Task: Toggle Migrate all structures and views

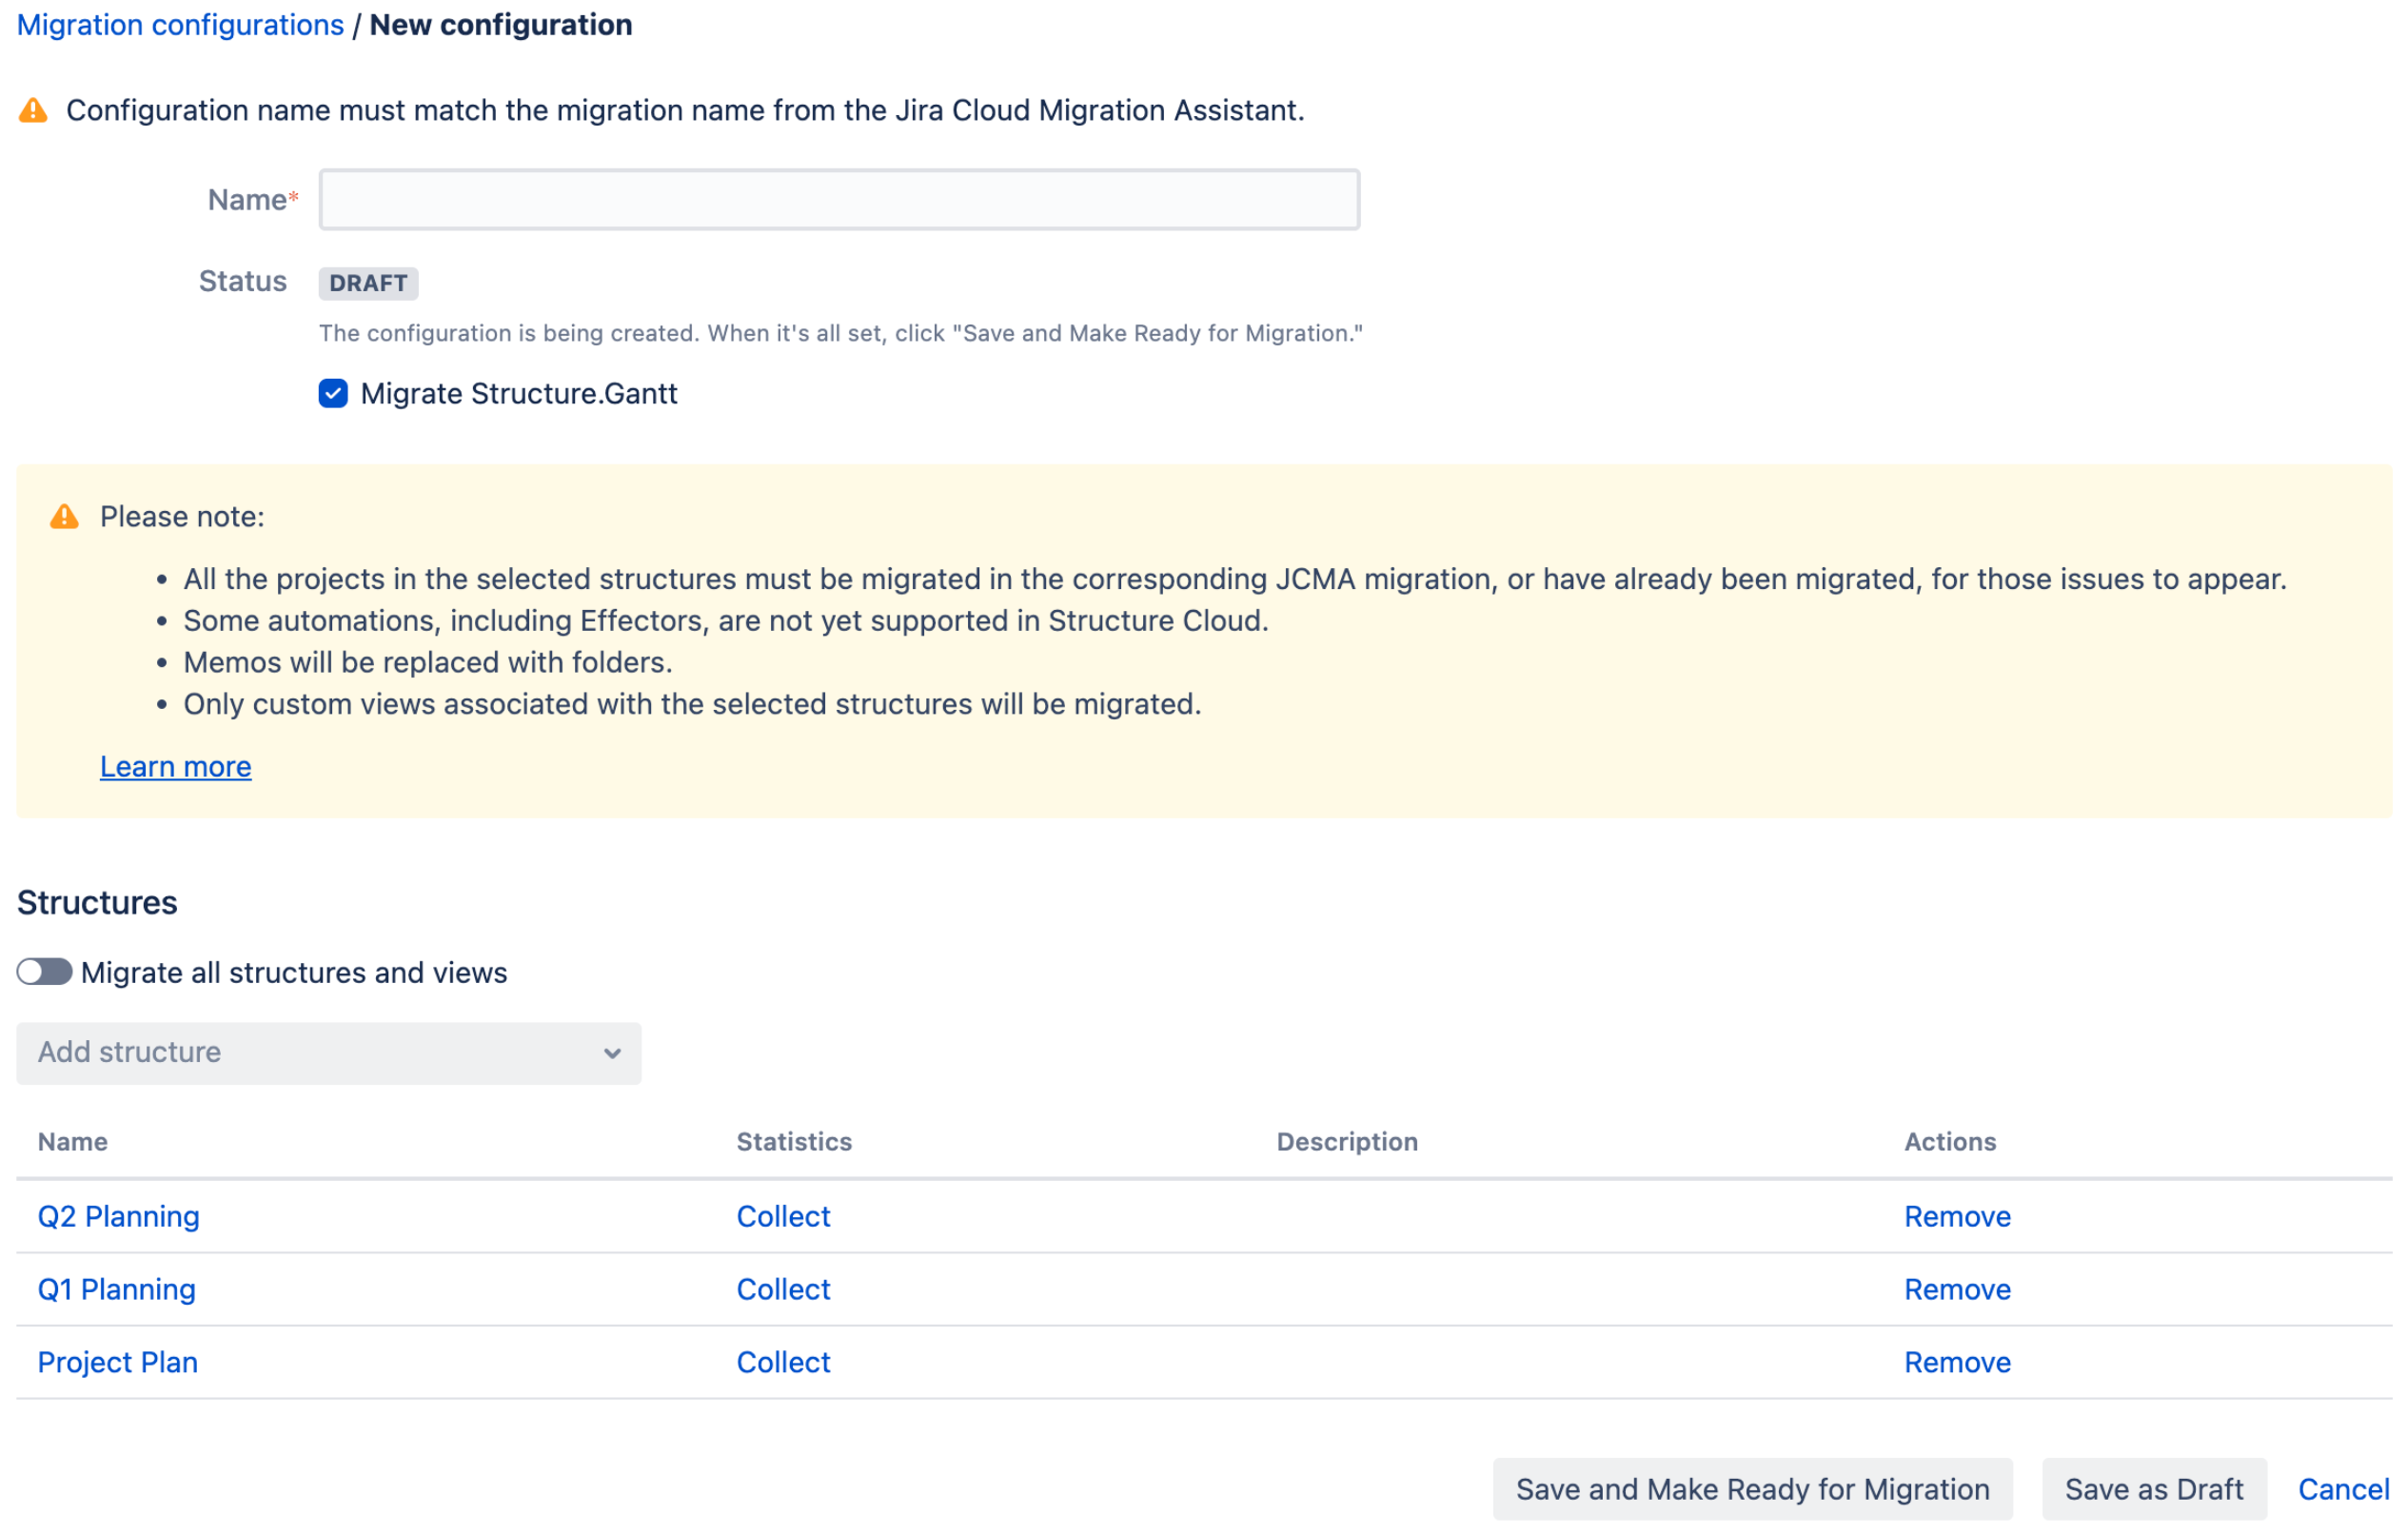Action: 45,972
